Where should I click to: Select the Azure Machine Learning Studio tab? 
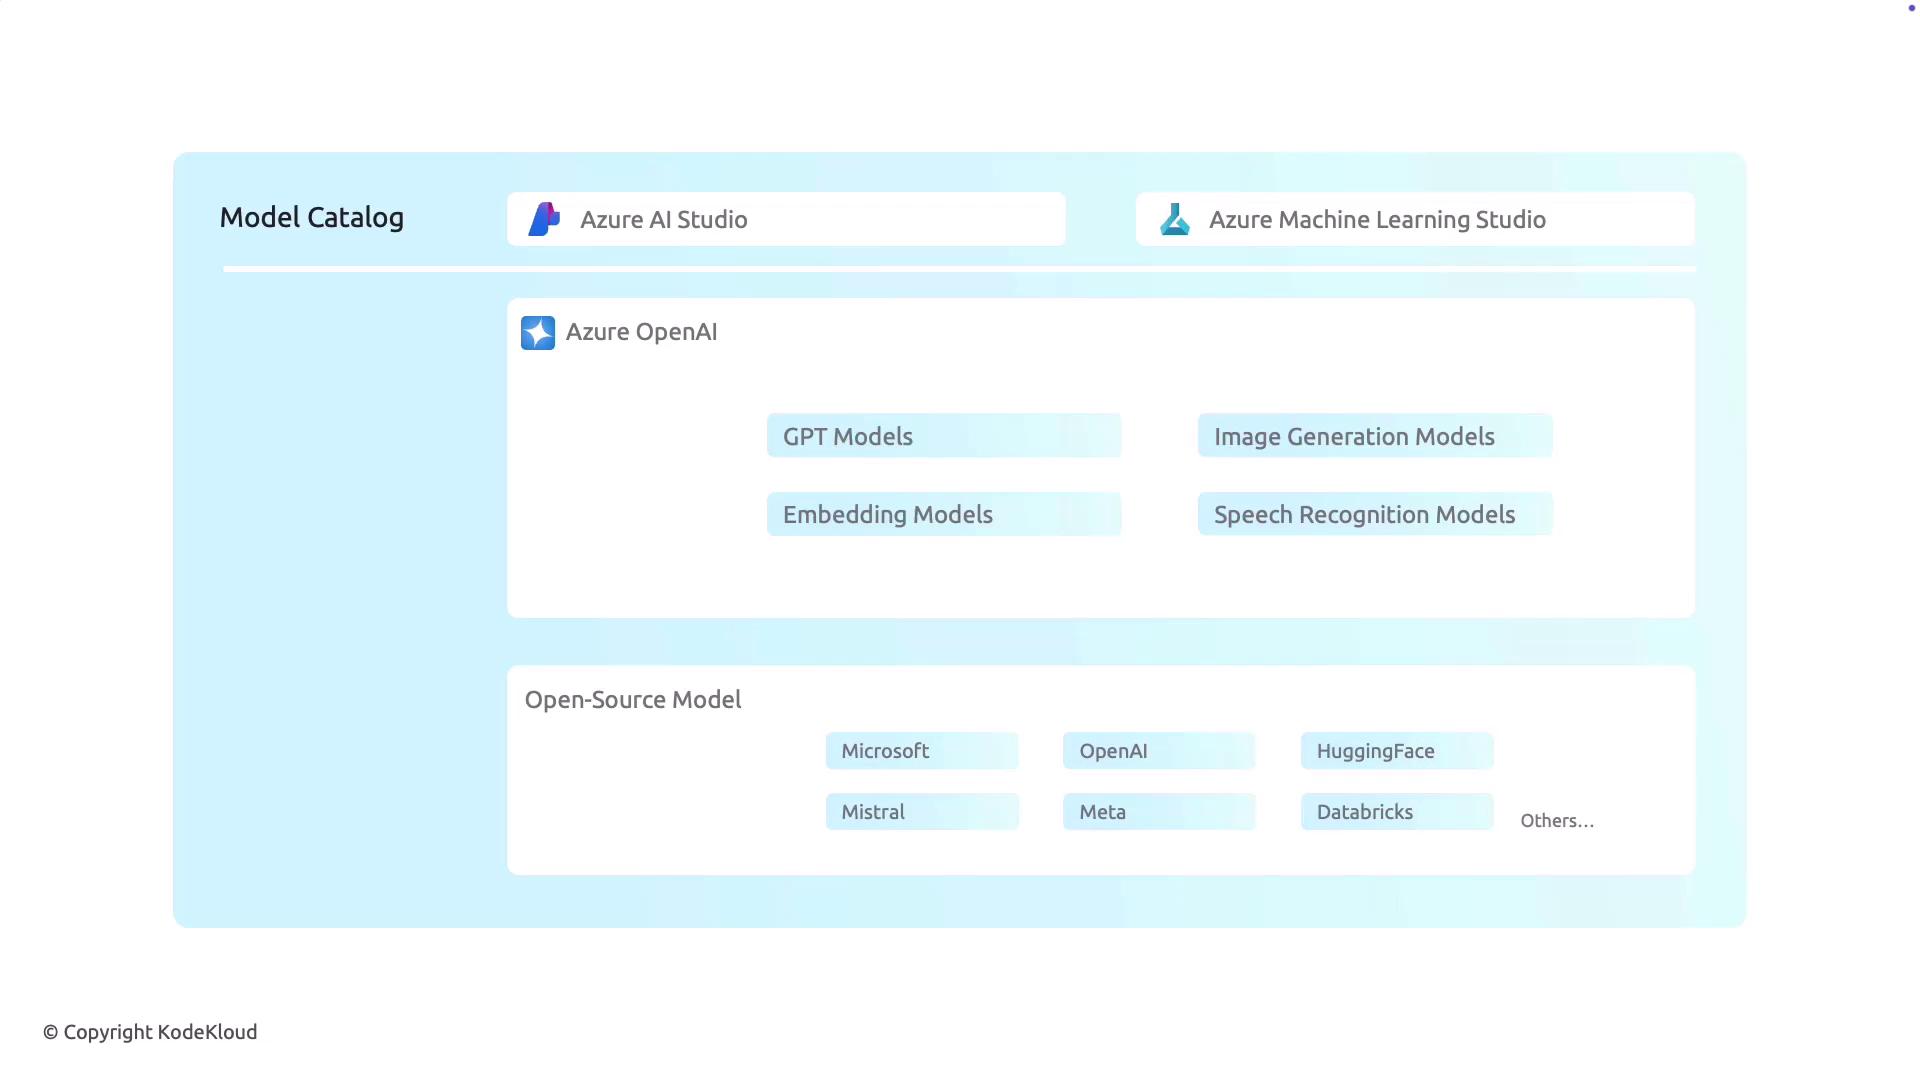point(1414,219)
